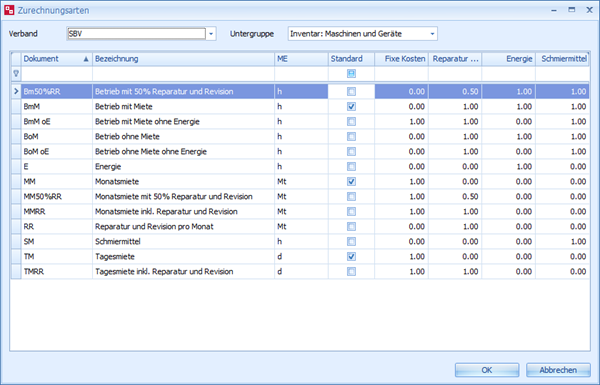
Task: Click the Schmiermittel column header
Action: [x=562, y=59]
